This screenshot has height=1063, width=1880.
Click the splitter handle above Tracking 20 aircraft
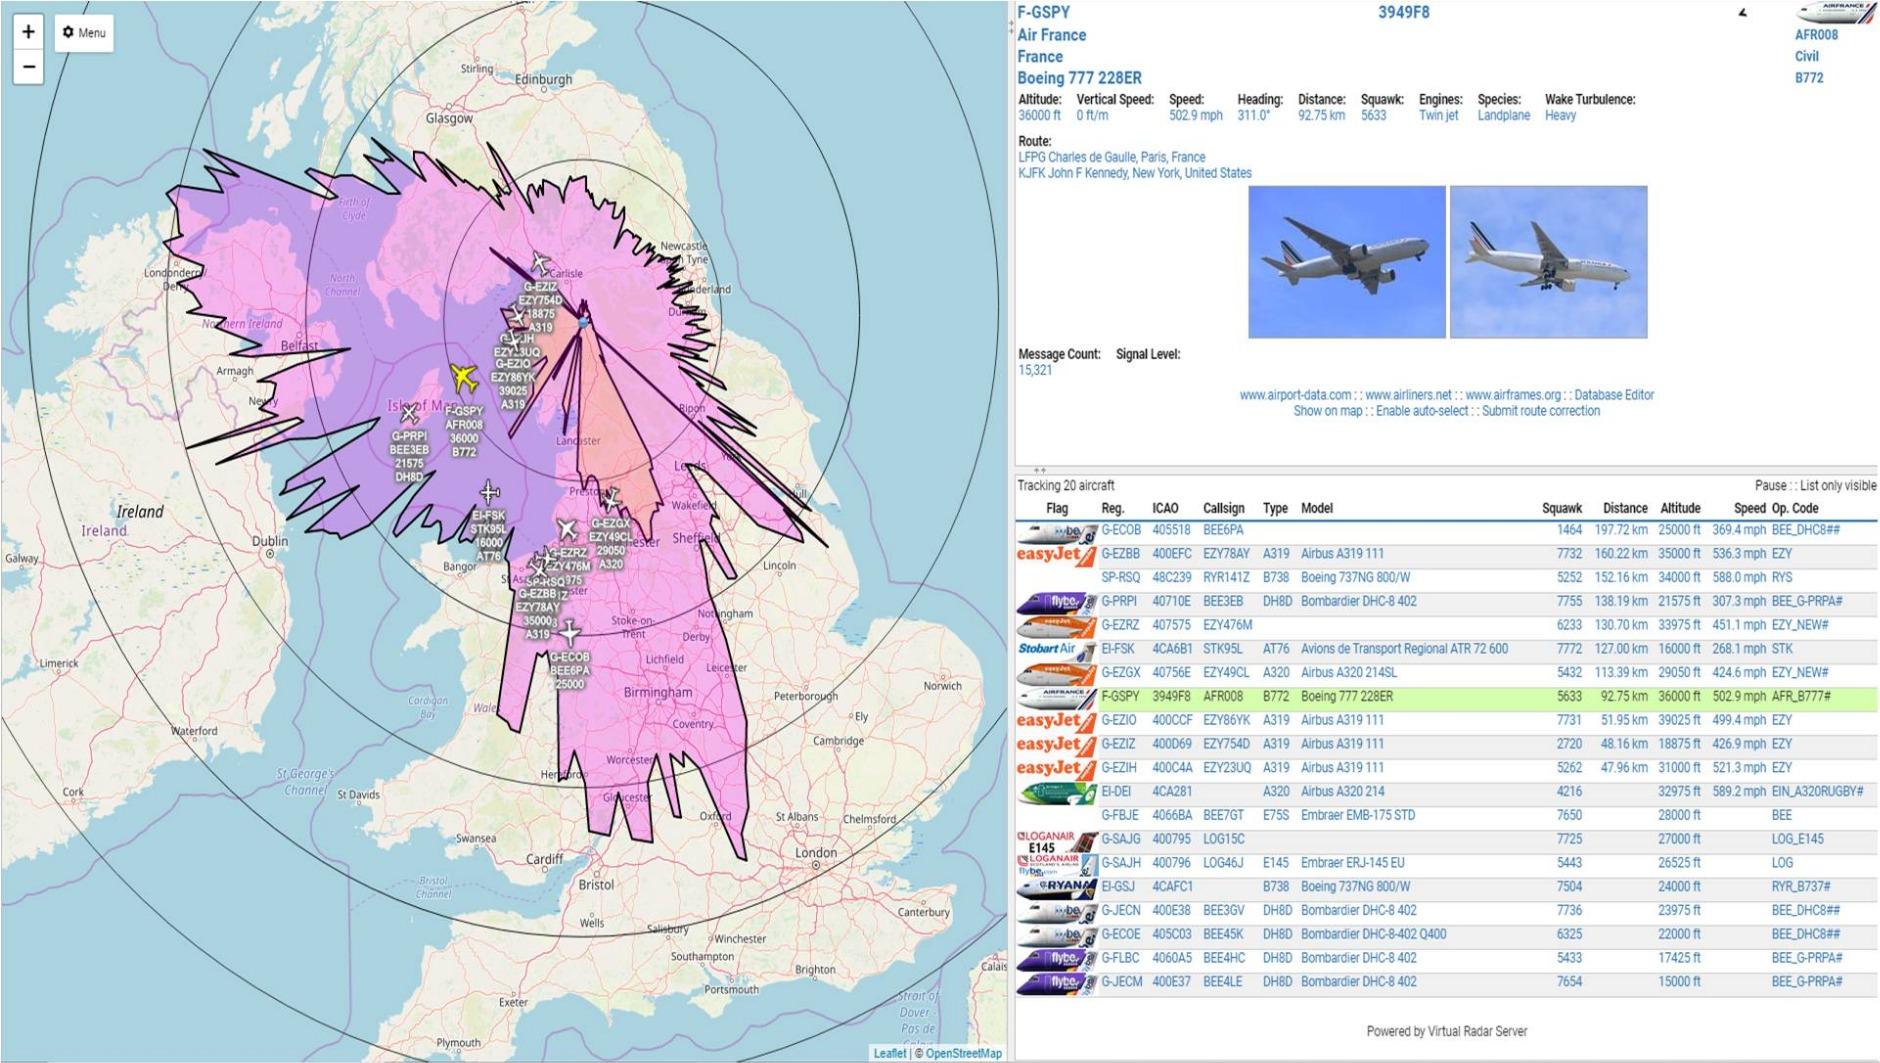(x=1040, y=469)
